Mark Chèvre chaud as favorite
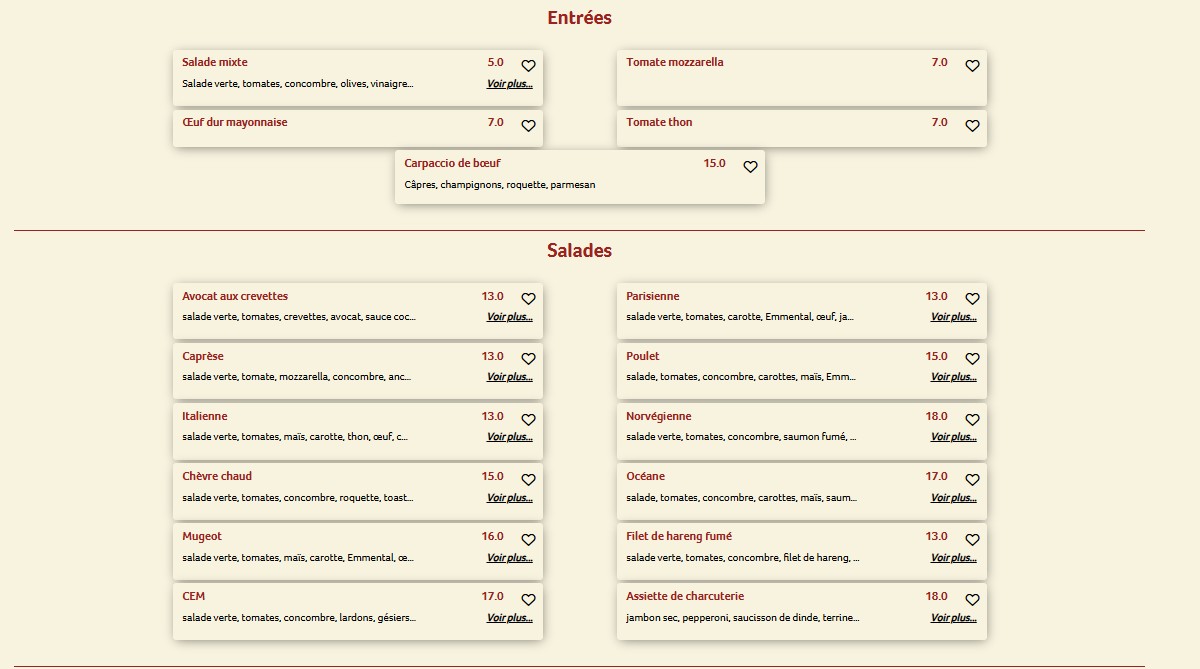1200x669 pixels. (528, 480)
